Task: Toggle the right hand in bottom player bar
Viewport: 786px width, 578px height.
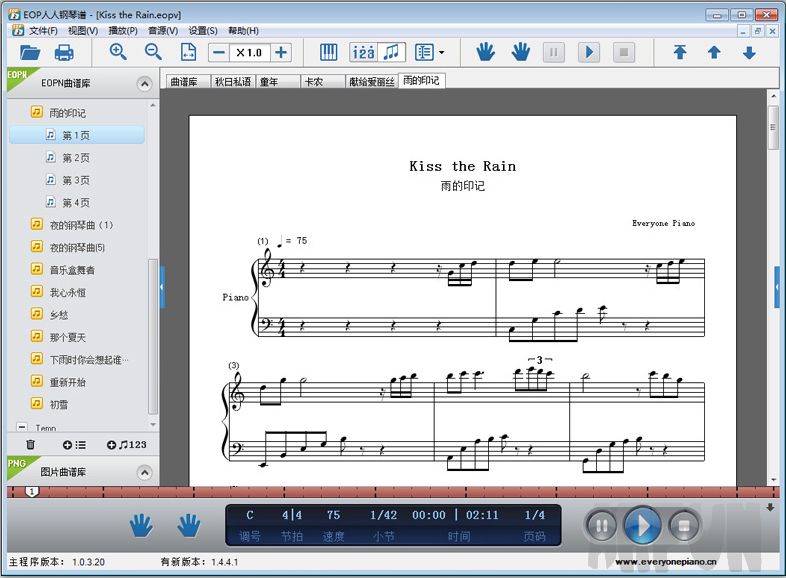Action: (x=189, y=524)
